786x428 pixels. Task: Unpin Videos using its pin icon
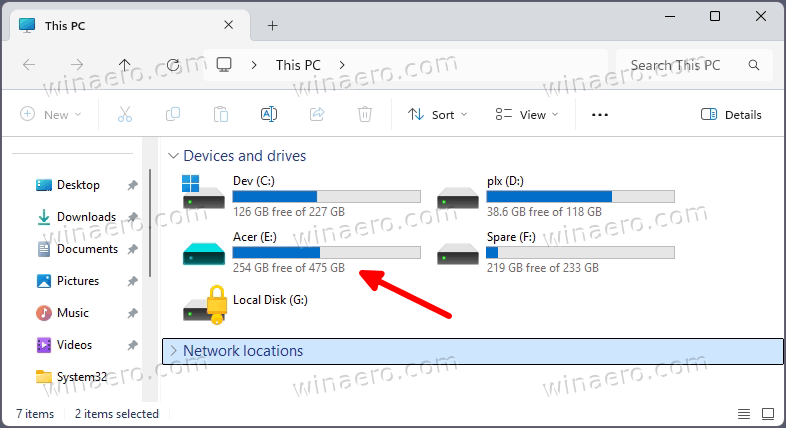(x=132, y=345)
